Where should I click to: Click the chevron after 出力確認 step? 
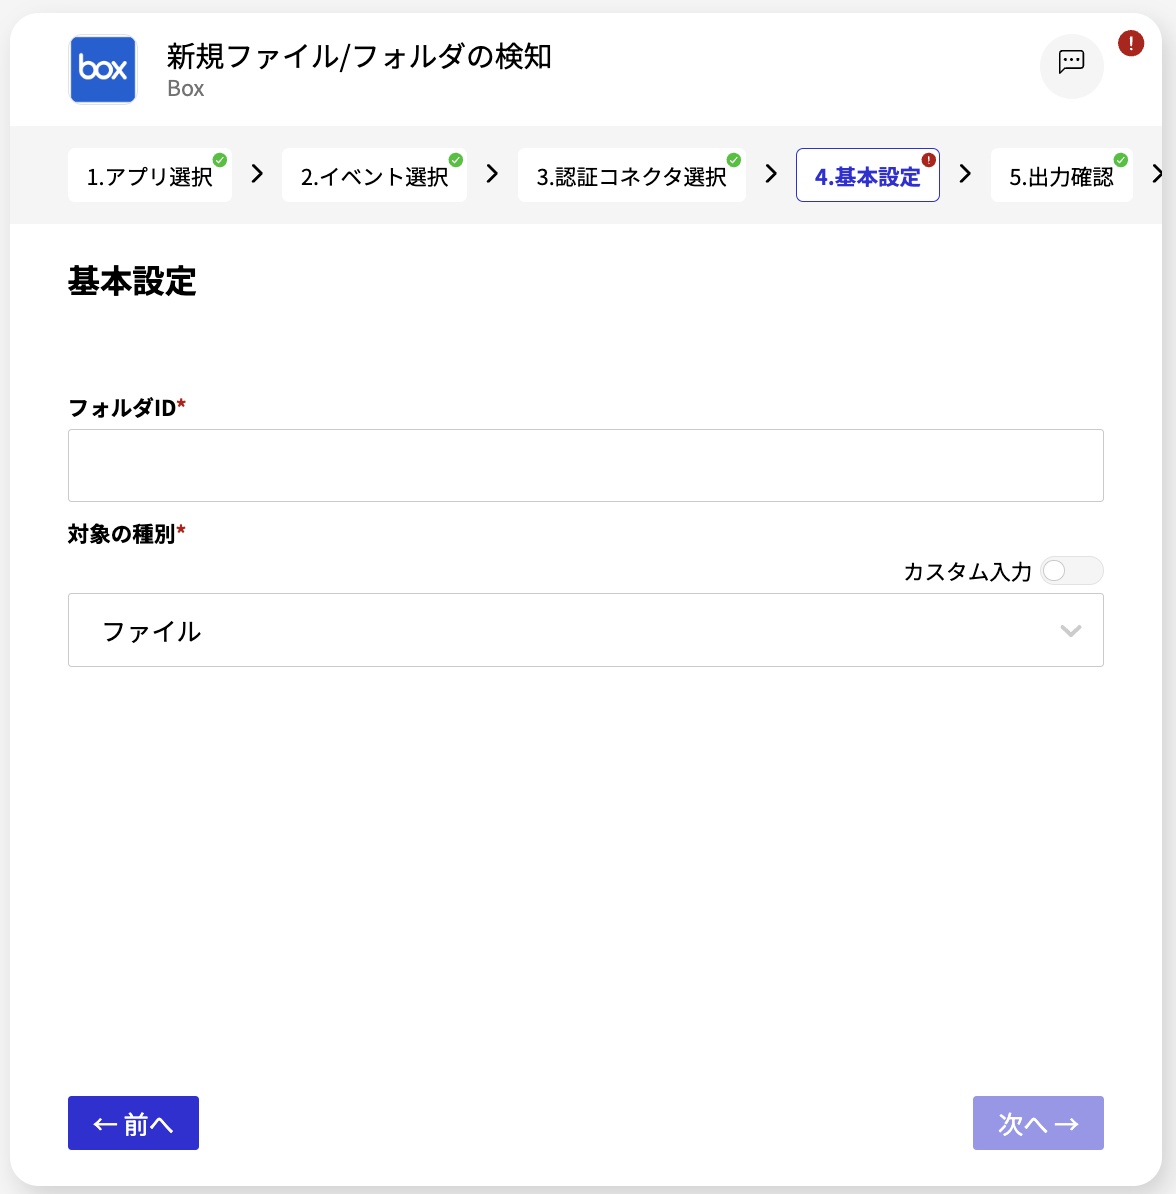1157,174
